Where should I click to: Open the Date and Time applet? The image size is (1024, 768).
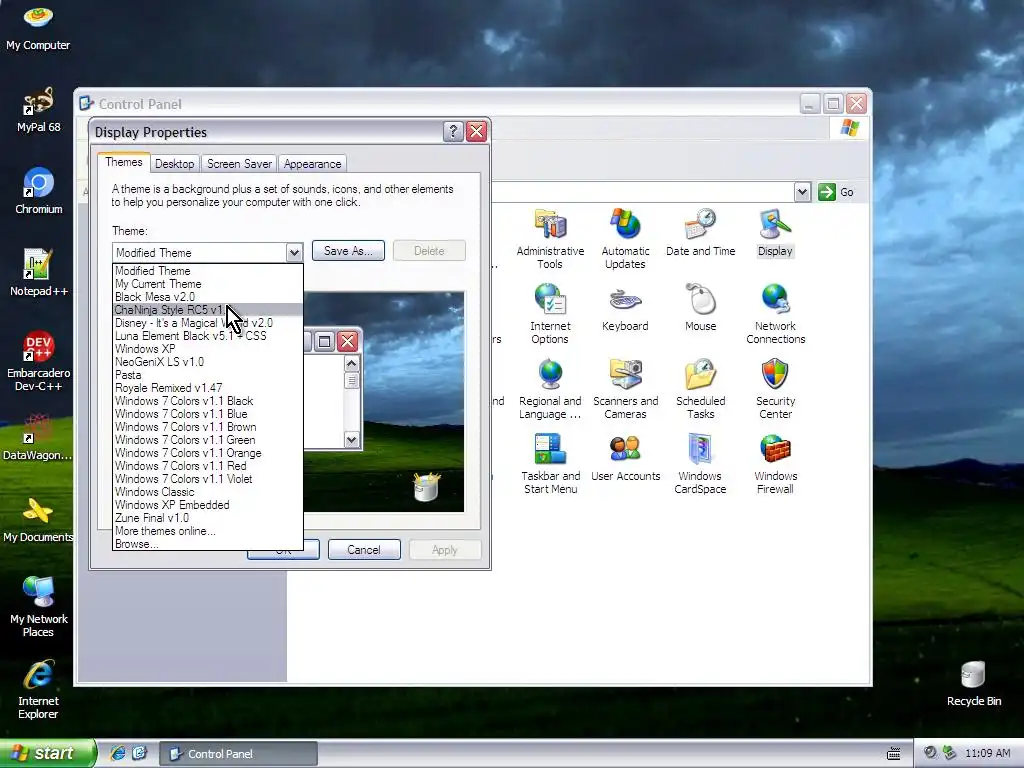pyautogui.click(x=700, y=232)
